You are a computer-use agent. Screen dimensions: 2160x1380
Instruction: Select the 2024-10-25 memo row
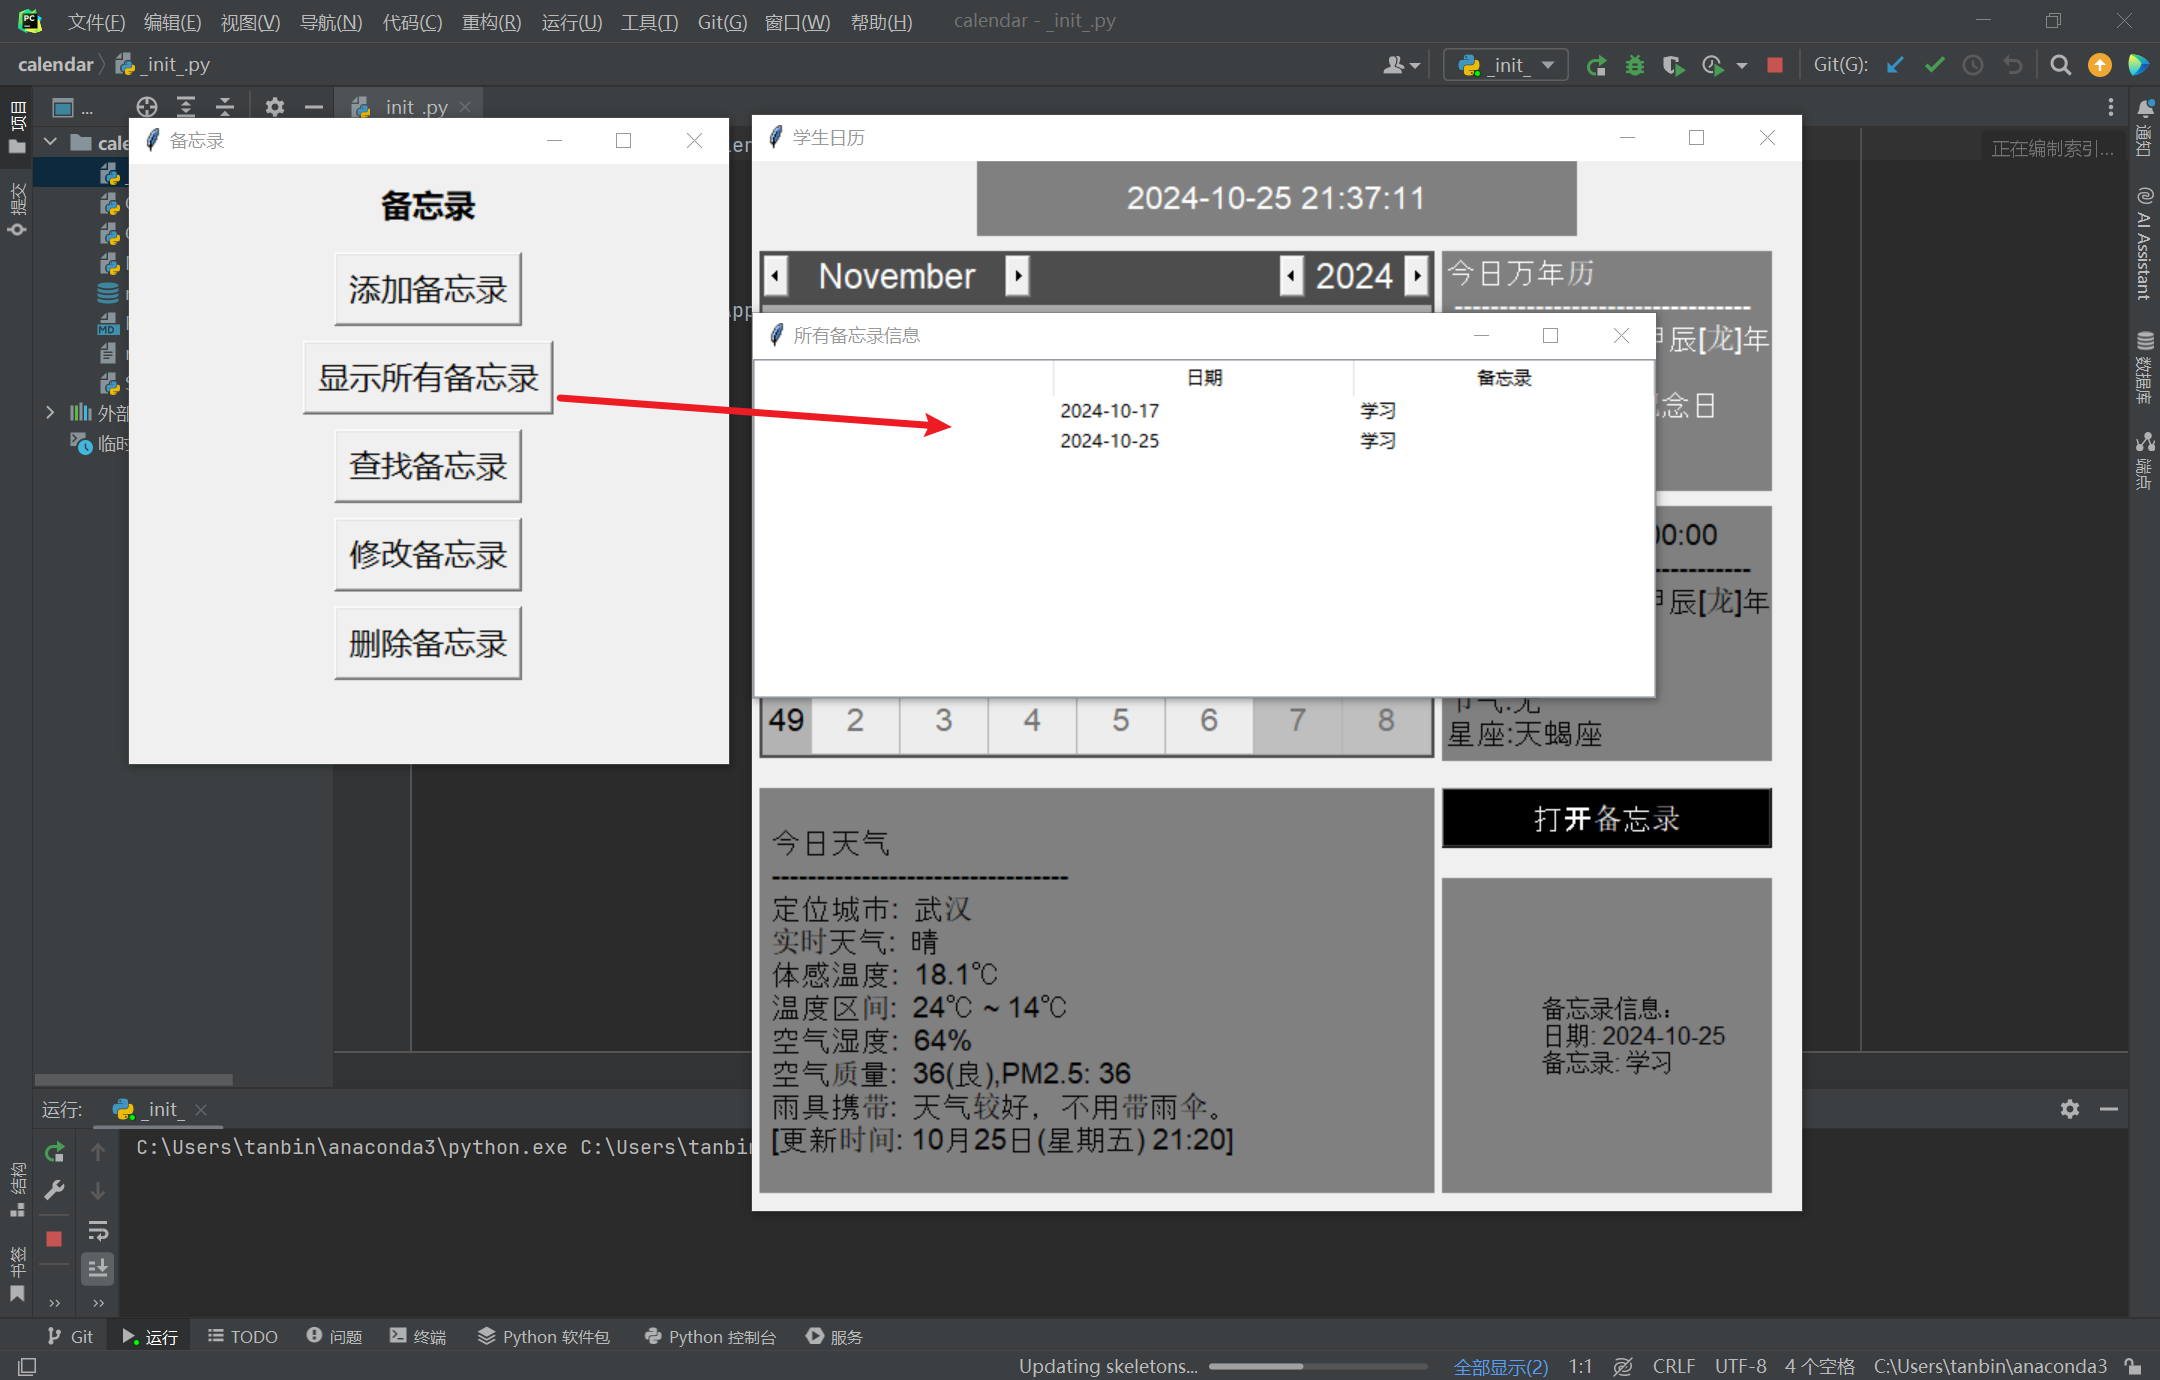click(x=1110, y=441)
